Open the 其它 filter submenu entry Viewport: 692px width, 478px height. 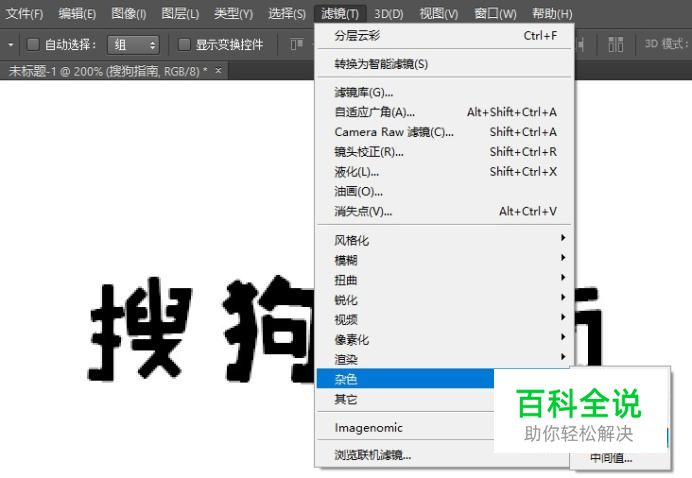pyautogui.click(x=405, y=399)
